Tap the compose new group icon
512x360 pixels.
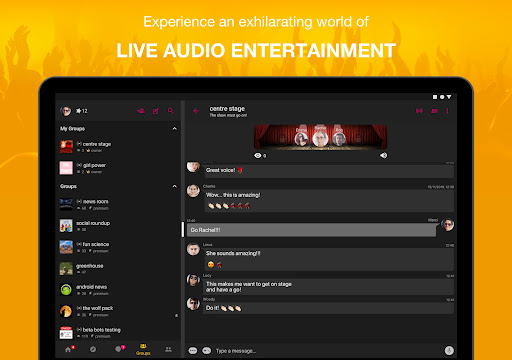pos(156,111)
